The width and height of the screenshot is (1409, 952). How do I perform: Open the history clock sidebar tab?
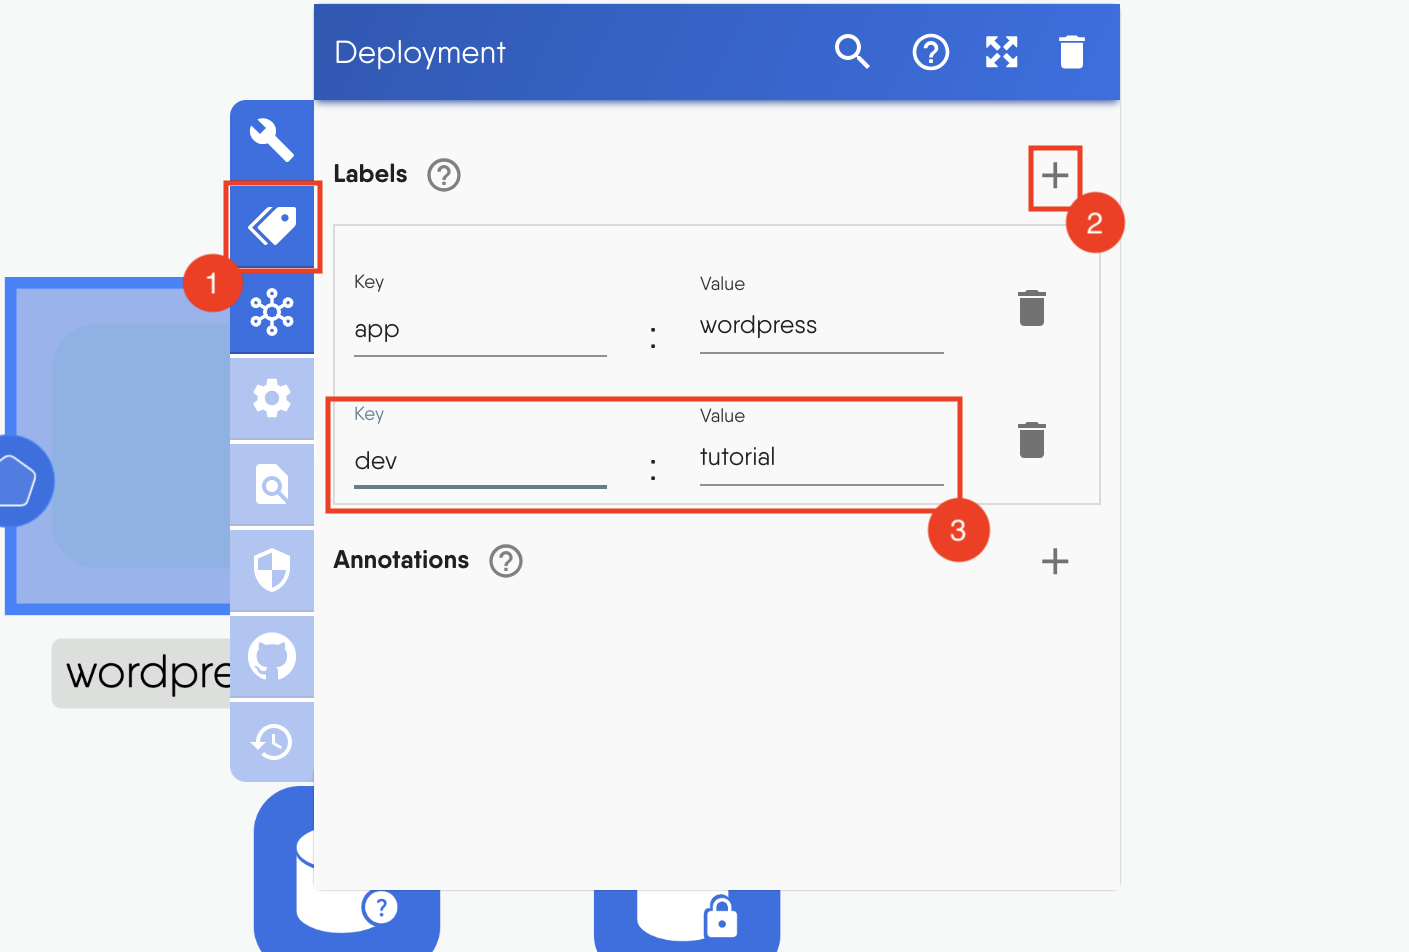tap(272, 742)
